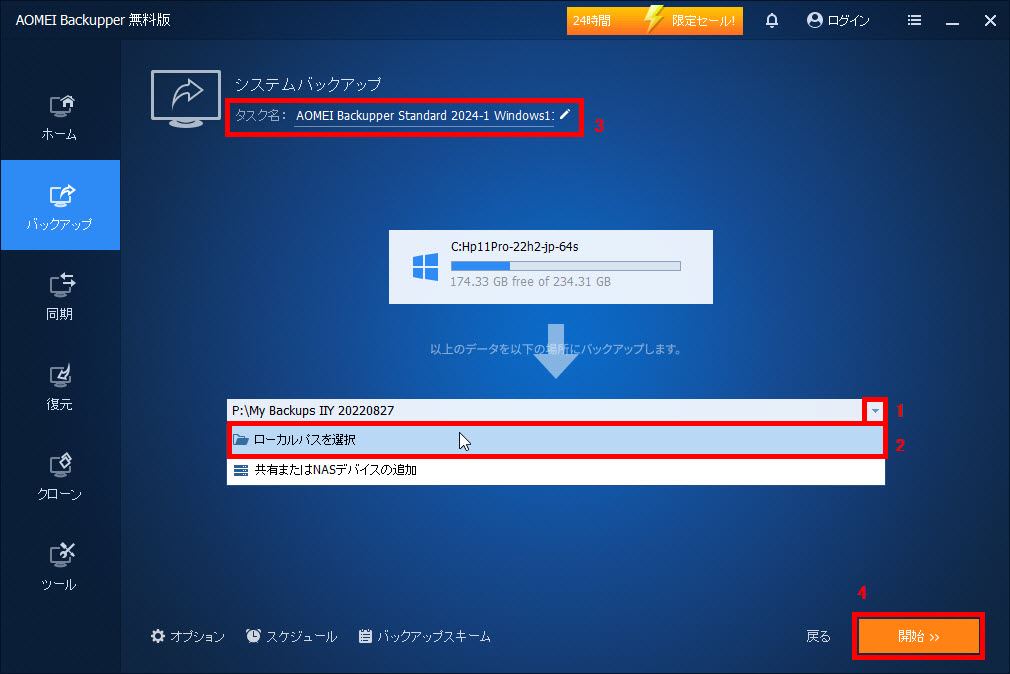This screenshot has height=674, width=1010.
Task: Select 共有またはNASデバイスの追加 option
Action: (x=555, y=470)
